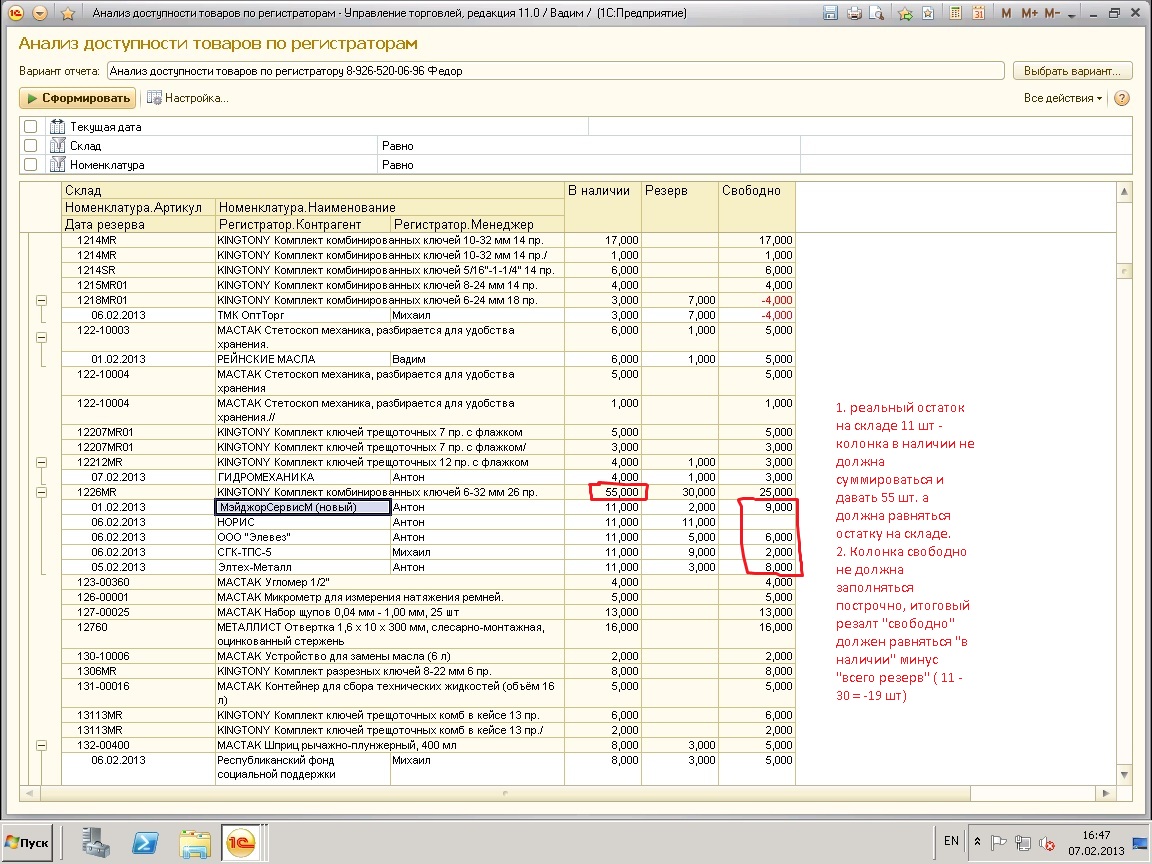Open Windows Explorer from the taskbar
Screen dimensions: 1152x864
(195, 842)
